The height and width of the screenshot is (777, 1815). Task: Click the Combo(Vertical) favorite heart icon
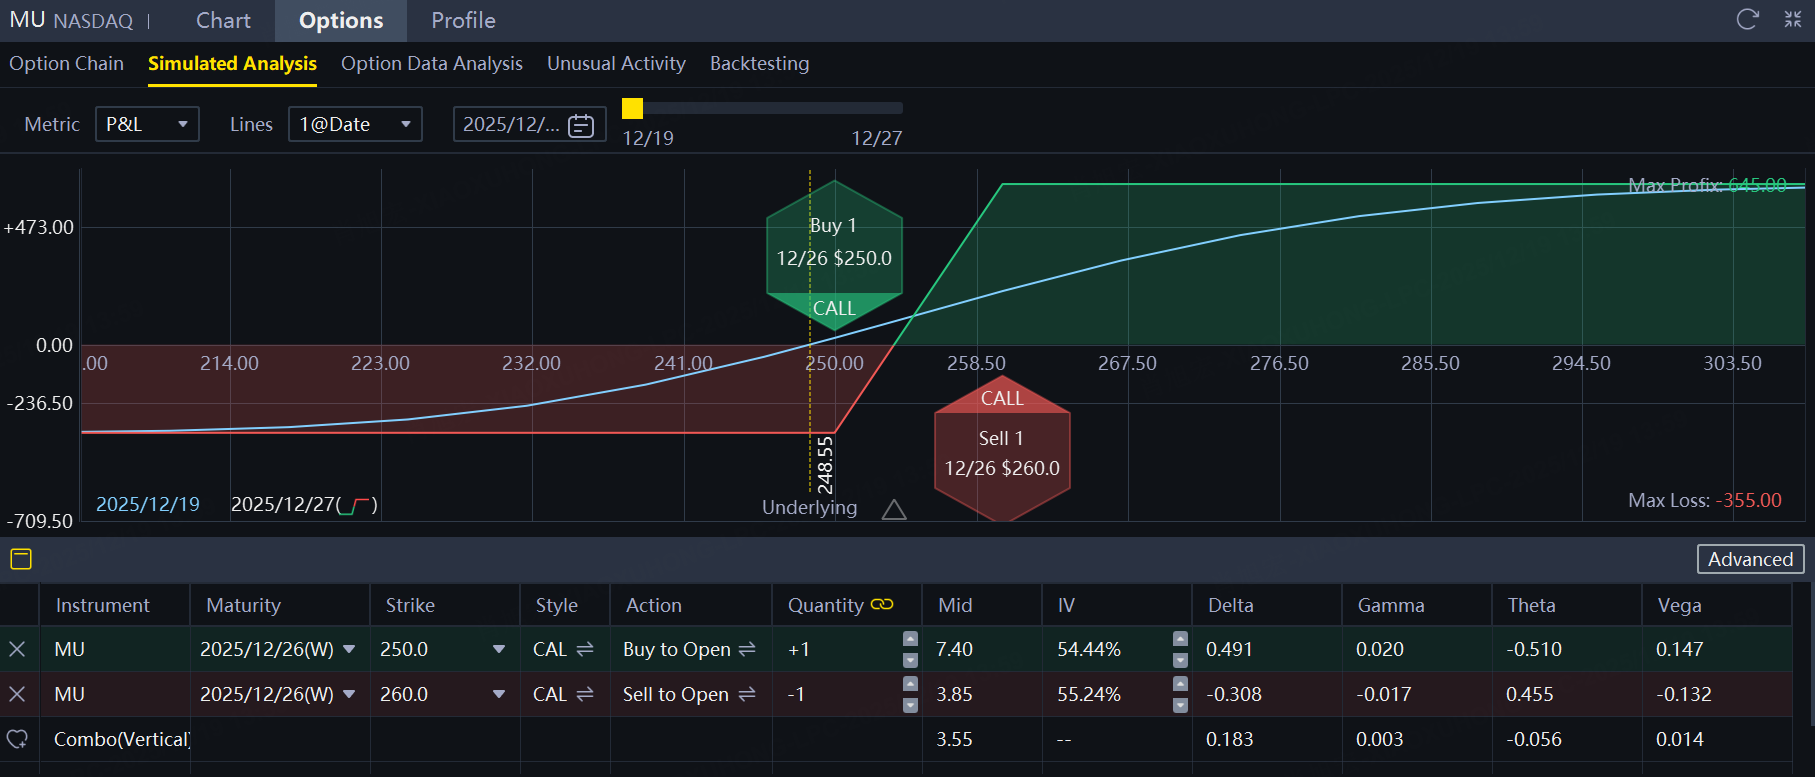tap(17, 739)
